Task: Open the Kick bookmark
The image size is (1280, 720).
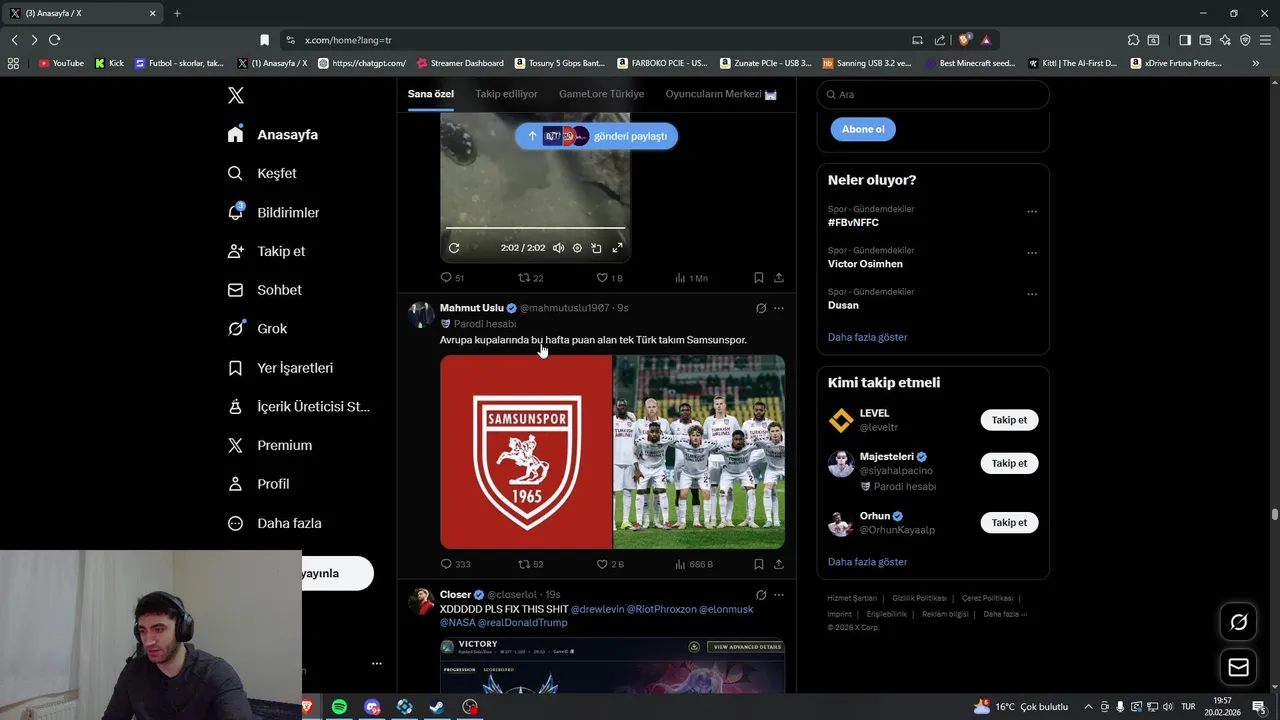Action: pyautogui.click(x=109, y=63)
